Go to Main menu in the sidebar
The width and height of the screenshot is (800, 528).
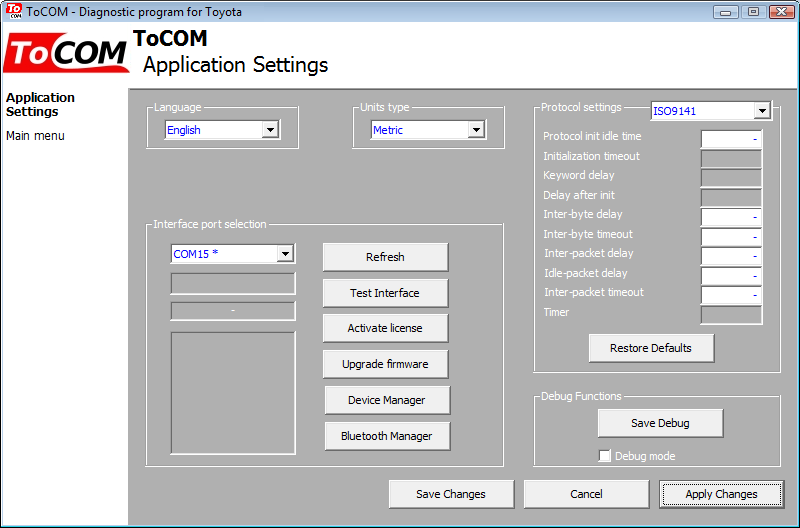tap(35, 136)
